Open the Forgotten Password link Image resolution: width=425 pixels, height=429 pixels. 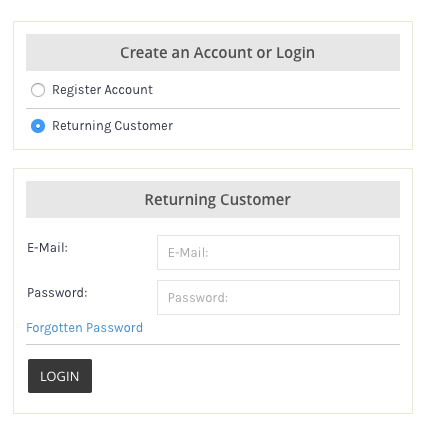coord(84,328)
